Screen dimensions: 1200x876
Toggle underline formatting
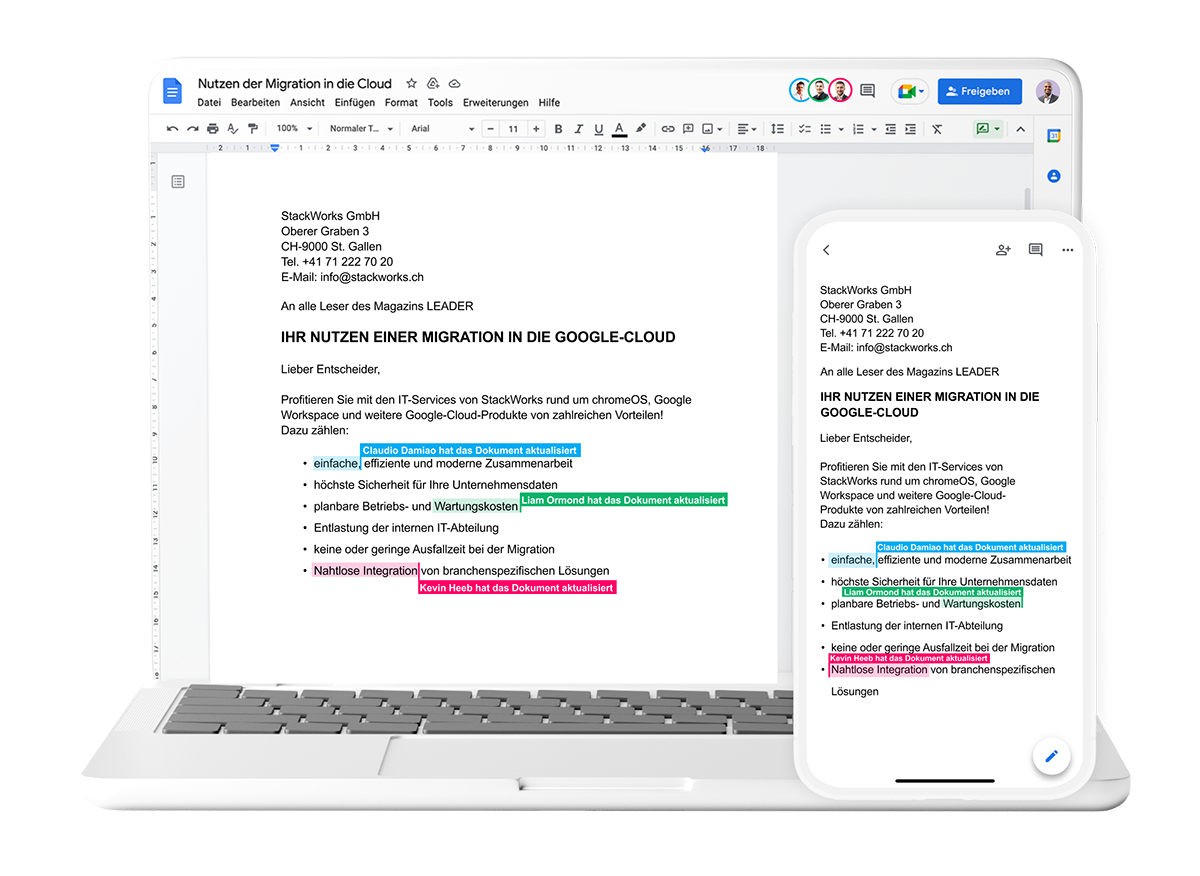pyautogui.click(x=599, y=129)
